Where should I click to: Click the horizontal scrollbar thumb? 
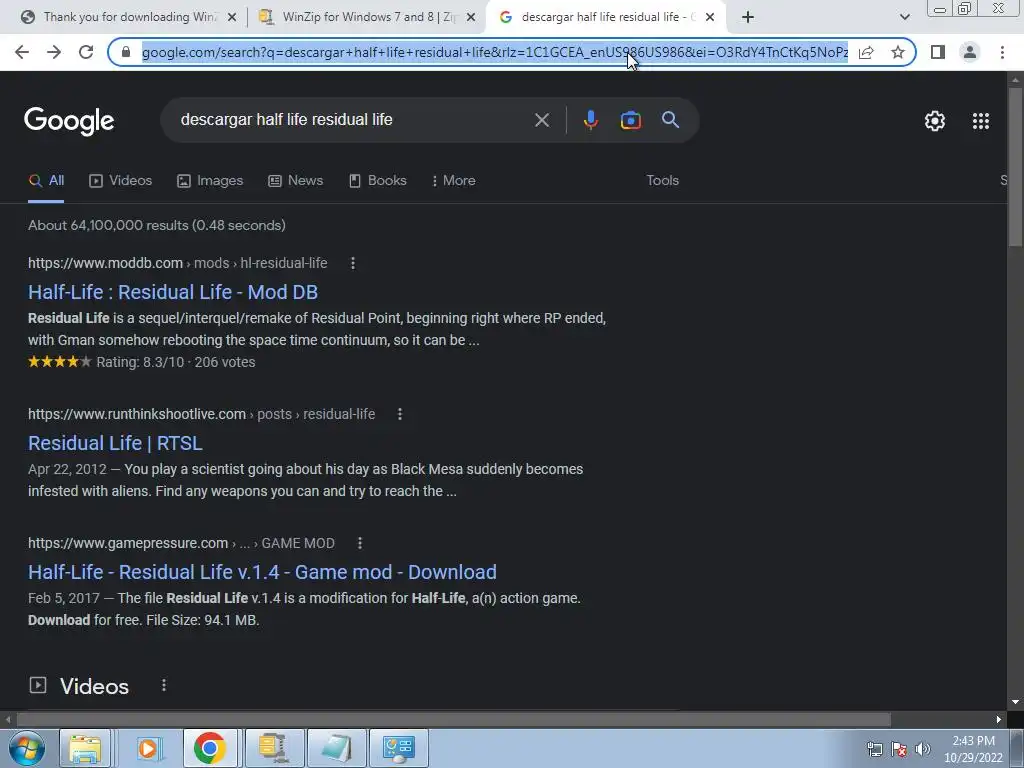453,720
